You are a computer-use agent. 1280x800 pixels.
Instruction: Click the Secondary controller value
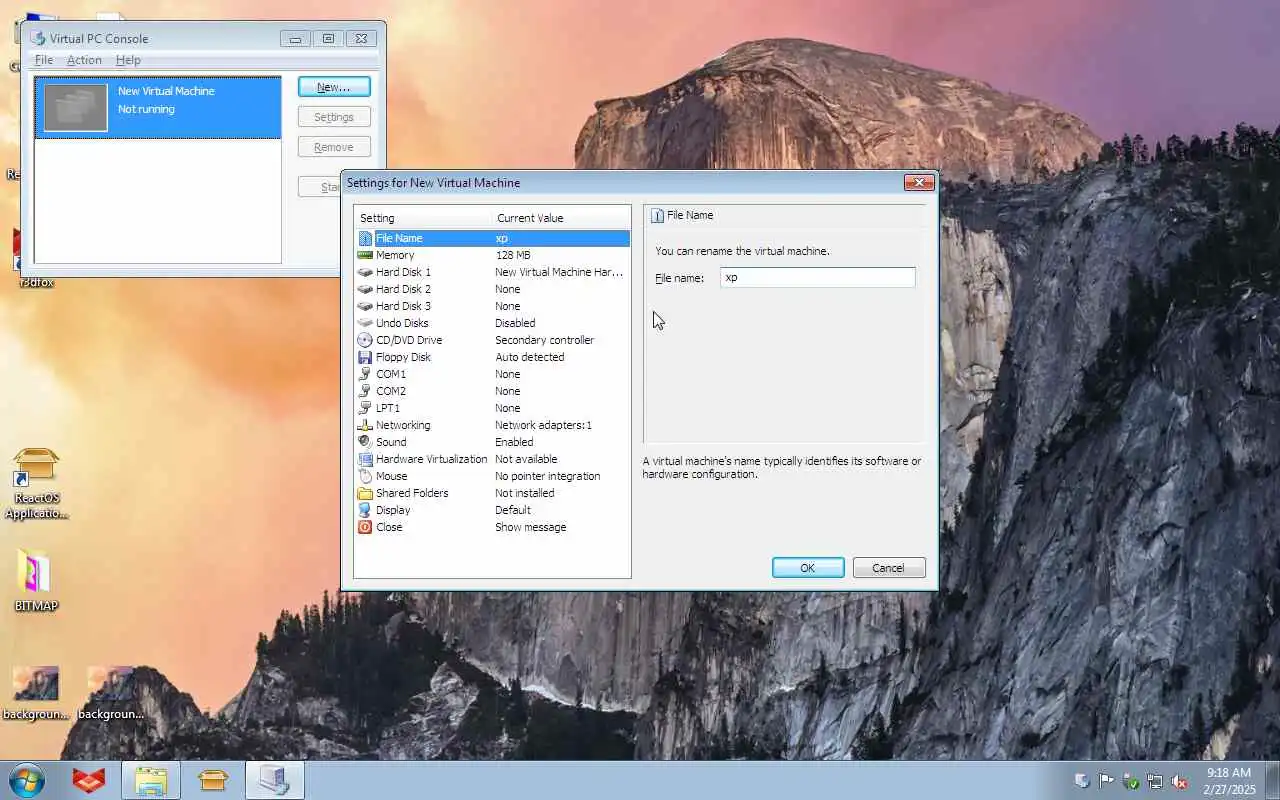545,340
